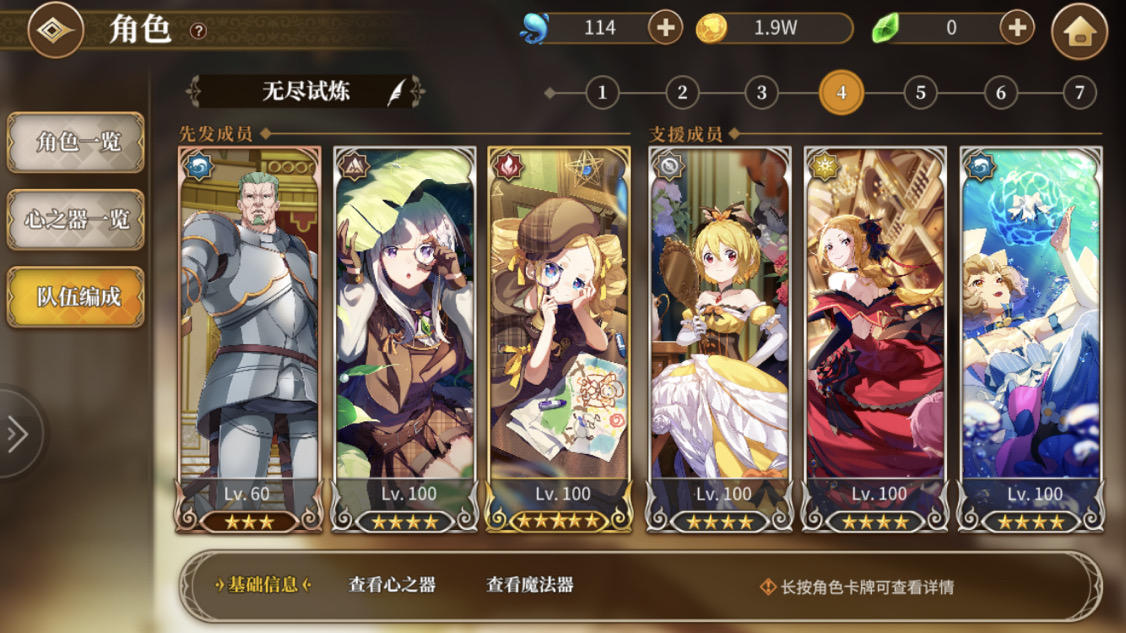The image size is (1126, 633).
Task: Switch to 心之器一览 tab
Action: [76, 219]
